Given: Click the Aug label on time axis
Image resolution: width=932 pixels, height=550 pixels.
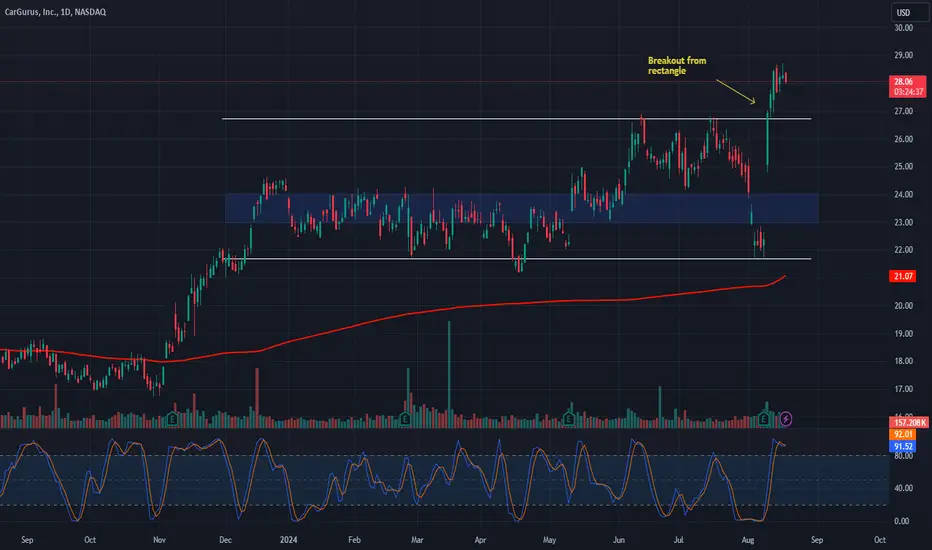Looking at the screenshot, I should point(748,540).
